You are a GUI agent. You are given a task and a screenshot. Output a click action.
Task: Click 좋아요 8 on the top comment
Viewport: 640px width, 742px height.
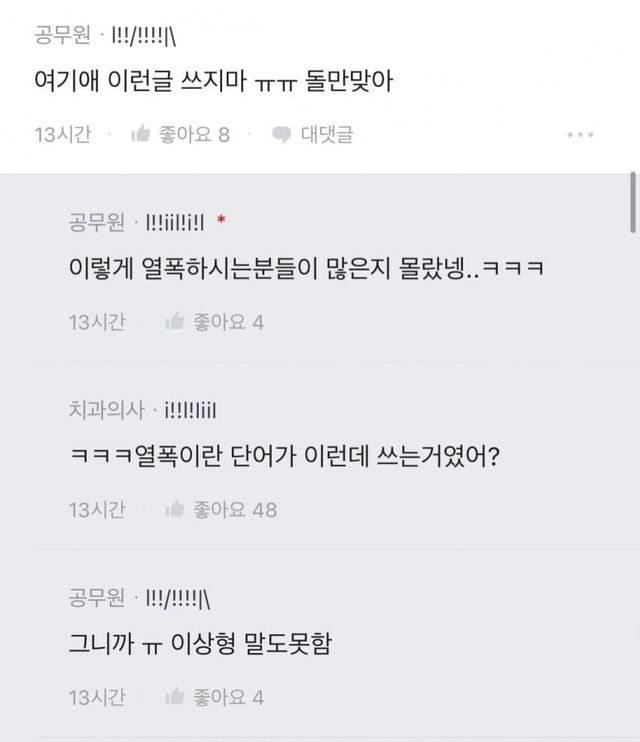(x=194, y=134)
